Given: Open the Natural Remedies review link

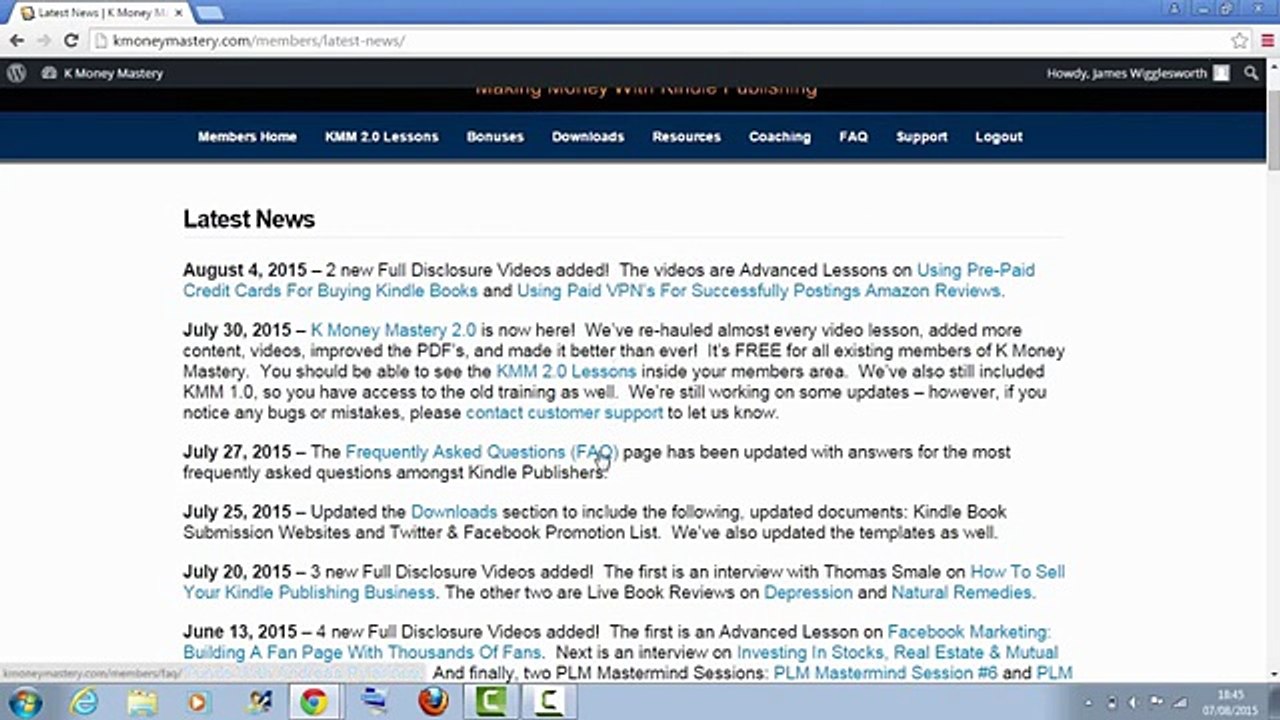Looking at the screenshot, I should [x=961, y=592].
